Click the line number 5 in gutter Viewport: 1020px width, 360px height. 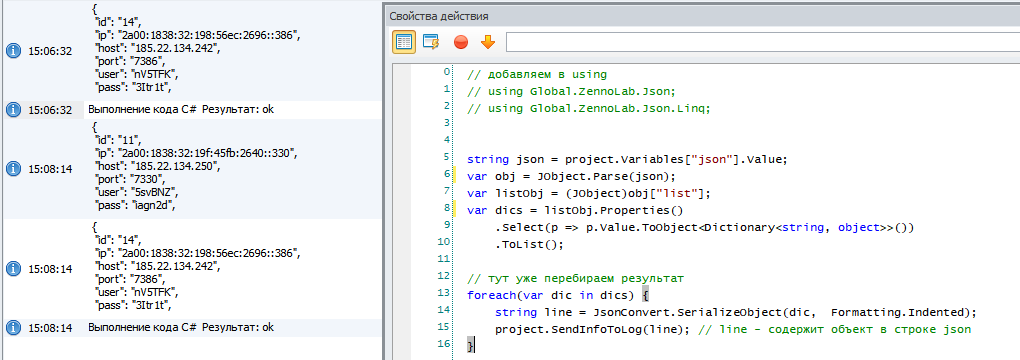[446, 157]
